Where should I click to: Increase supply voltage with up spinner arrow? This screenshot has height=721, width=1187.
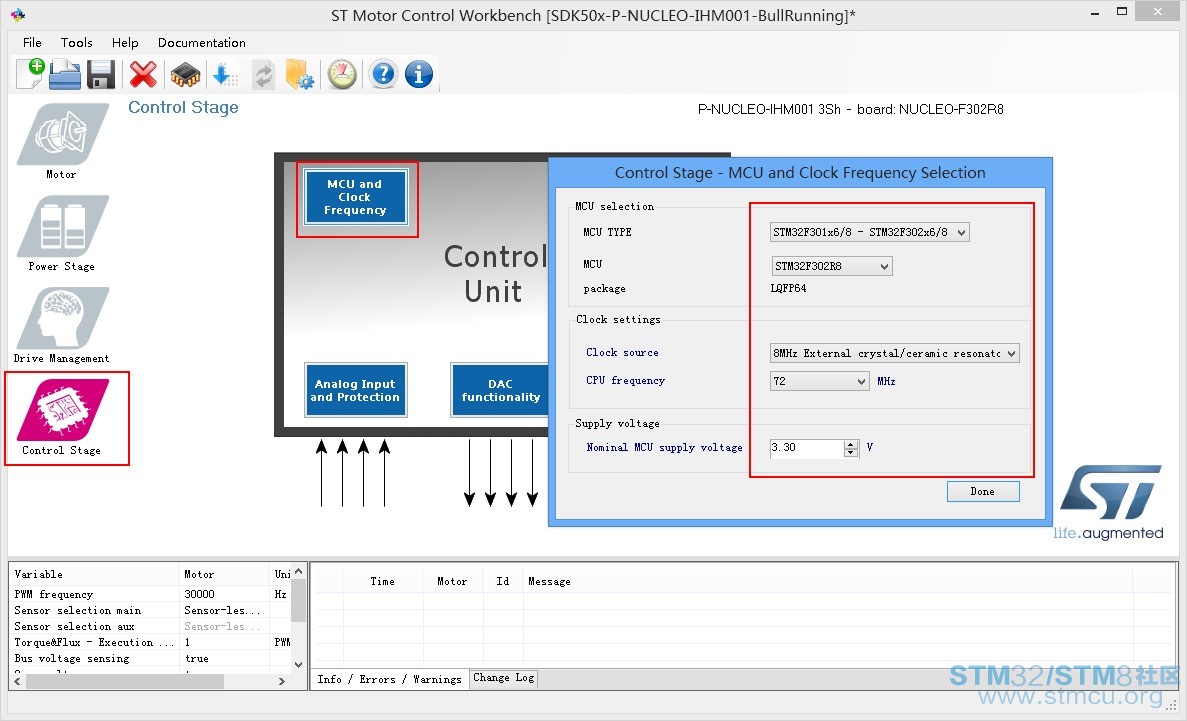click(851, 444)
